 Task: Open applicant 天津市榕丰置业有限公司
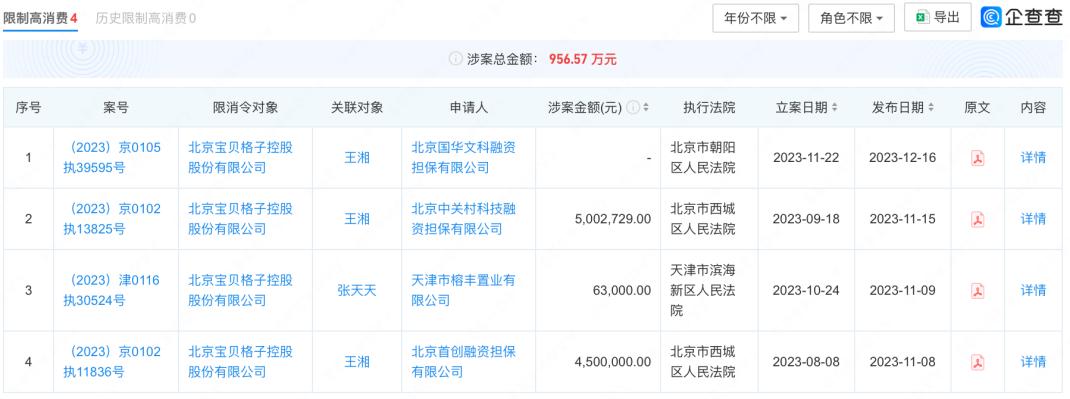click(x=463, y=290)
